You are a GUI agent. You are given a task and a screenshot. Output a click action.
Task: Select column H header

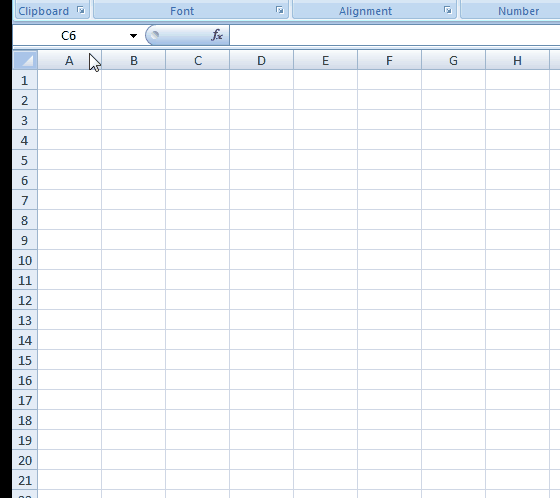tap(518, 60)
